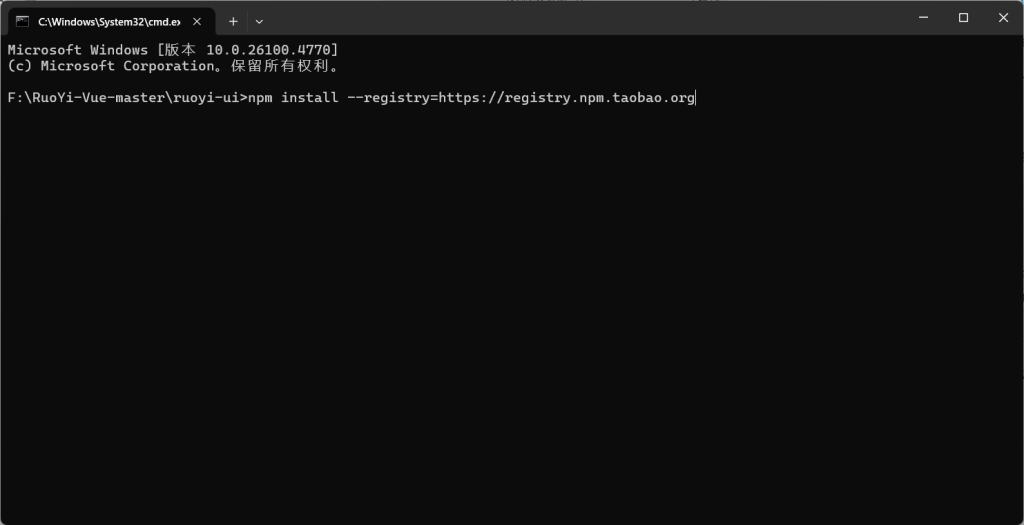
Task: Select the C:\Windows\System32\cmd.exe tab title
Action: 109,21
